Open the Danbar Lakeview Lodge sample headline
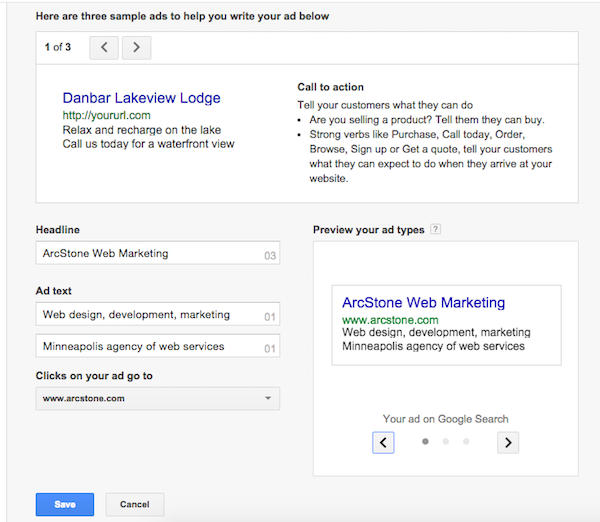This screenshot has height=522, width=600. point(142,98)
